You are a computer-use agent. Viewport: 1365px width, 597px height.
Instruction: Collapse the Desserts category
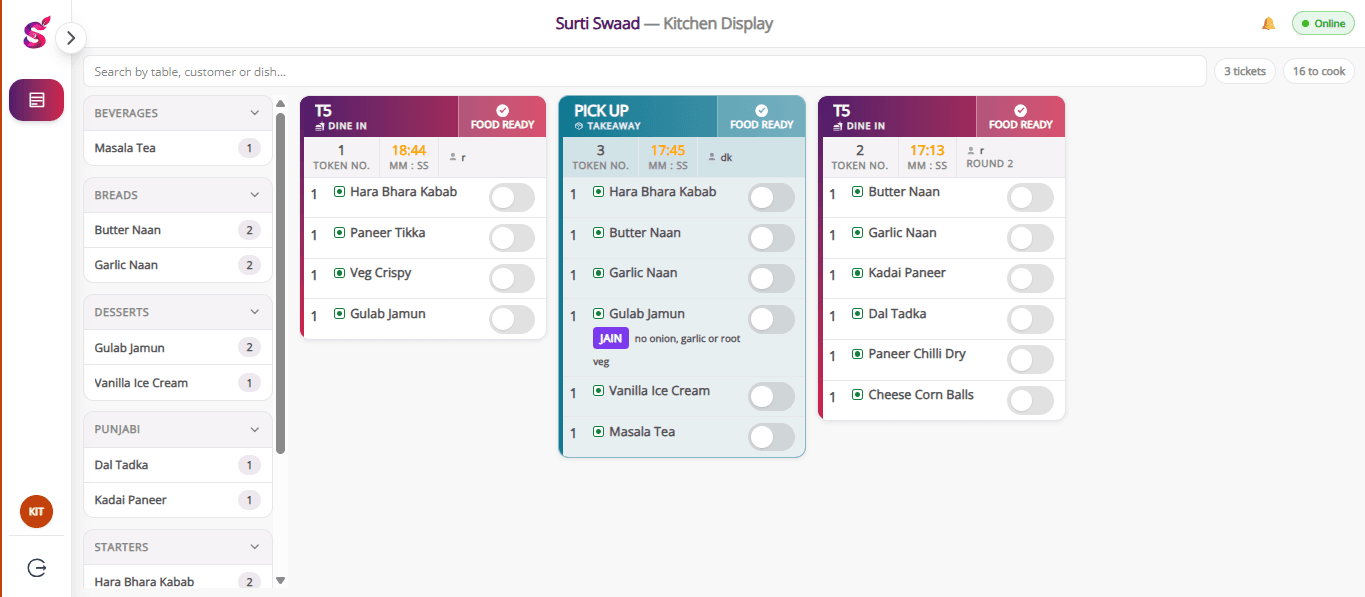point(255,312)
